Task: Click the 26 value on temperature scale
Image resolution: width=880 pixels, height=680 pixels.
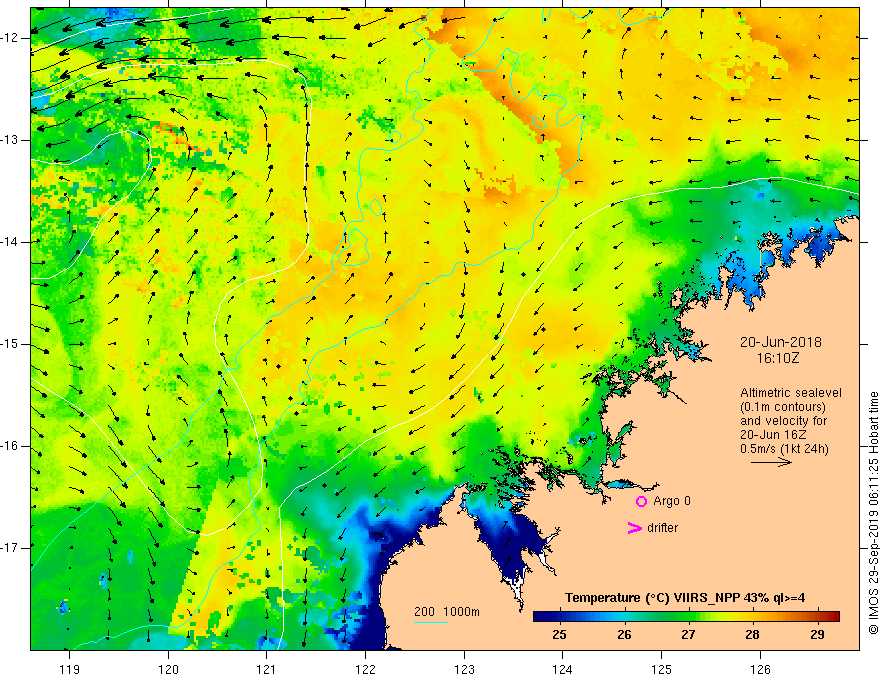Action: 624,635
